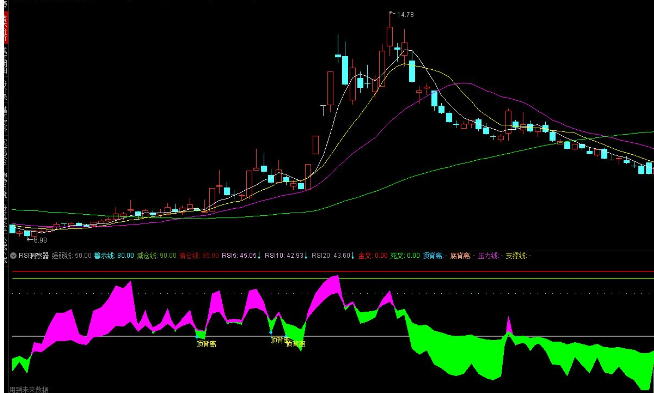This screenshot has width=654, height=393.
Task: Select the 警示线 80.00 value label
Action: tap(114, 256)
